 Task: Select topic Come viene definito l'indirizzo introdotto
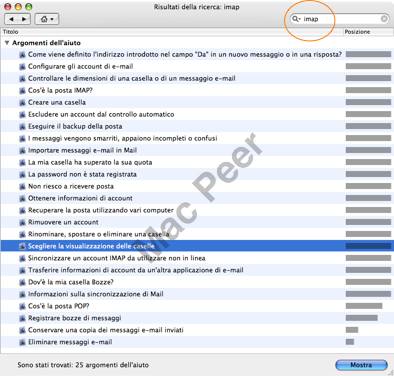pos(185,54)
